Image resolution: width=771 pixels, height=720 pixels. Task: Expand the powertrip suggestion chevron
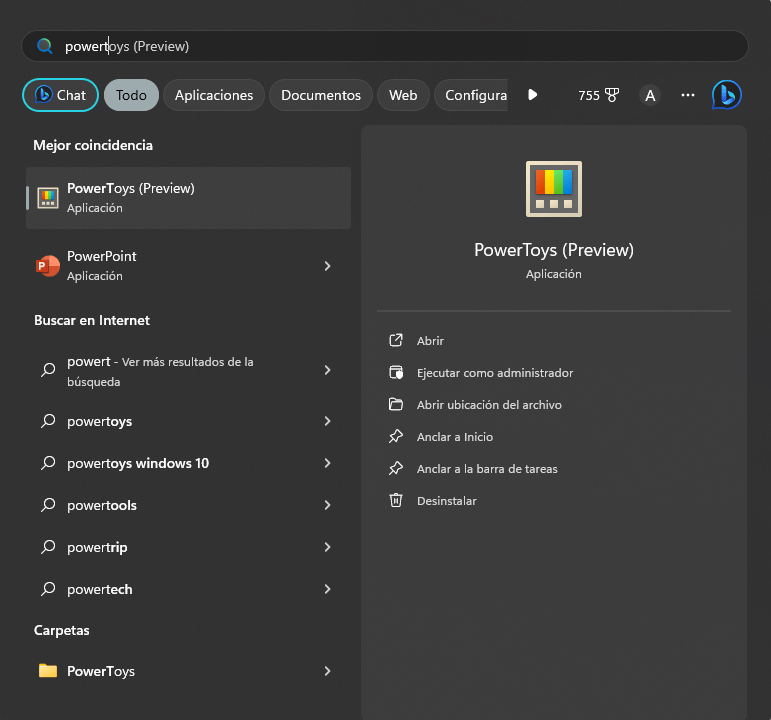(x=327, y=547)
